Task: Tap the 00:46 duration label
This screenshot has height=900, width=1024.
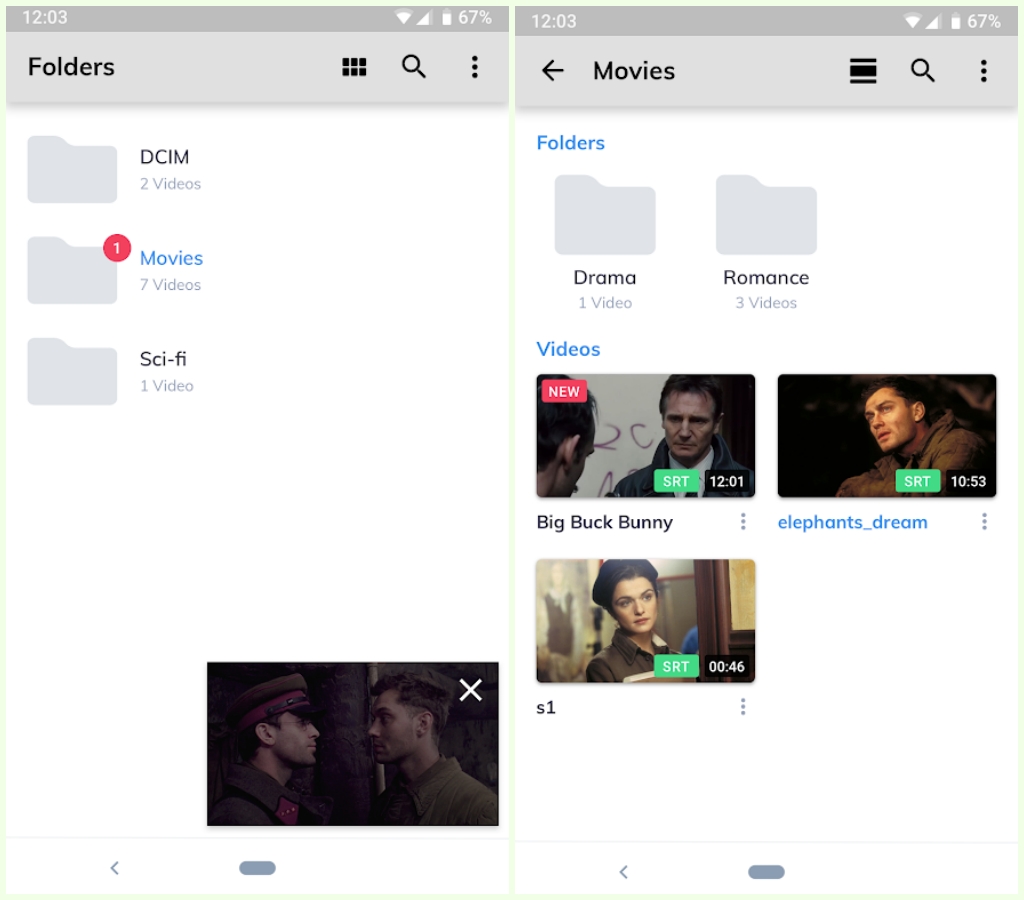Action: coord(726,666)
